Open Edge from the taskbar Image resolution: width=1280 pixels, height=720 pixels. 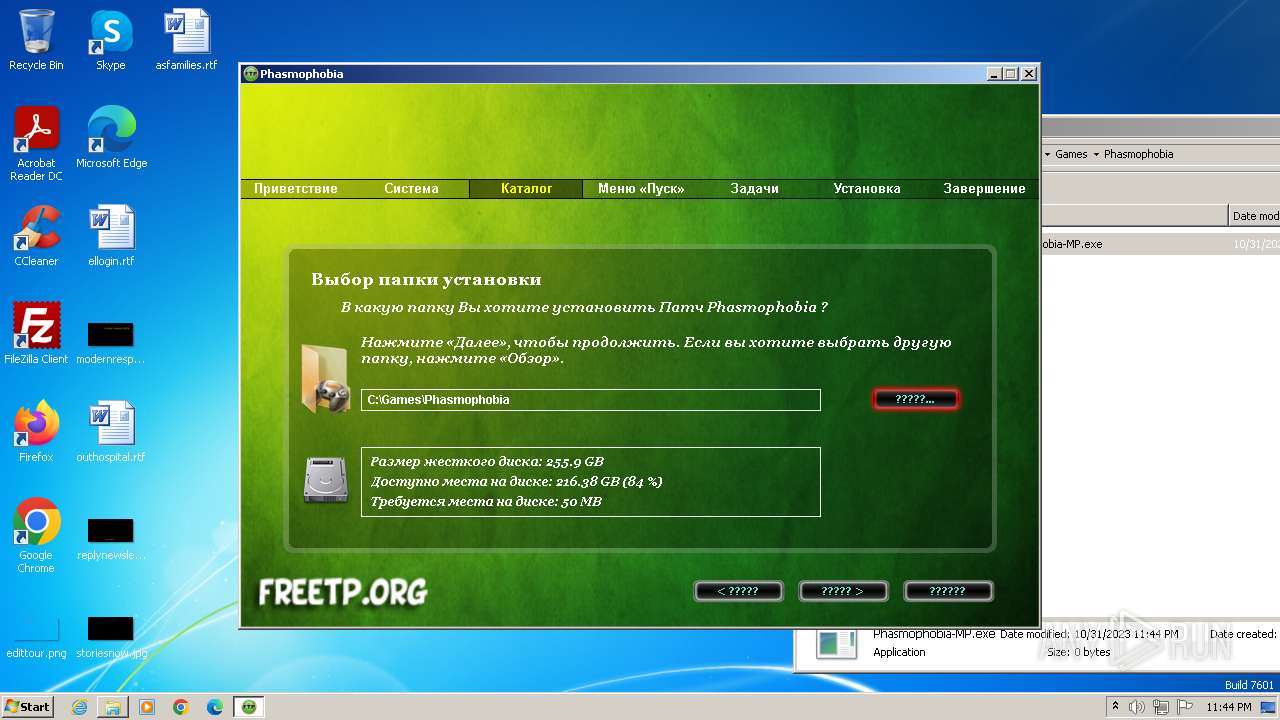[x=215, y=707]
